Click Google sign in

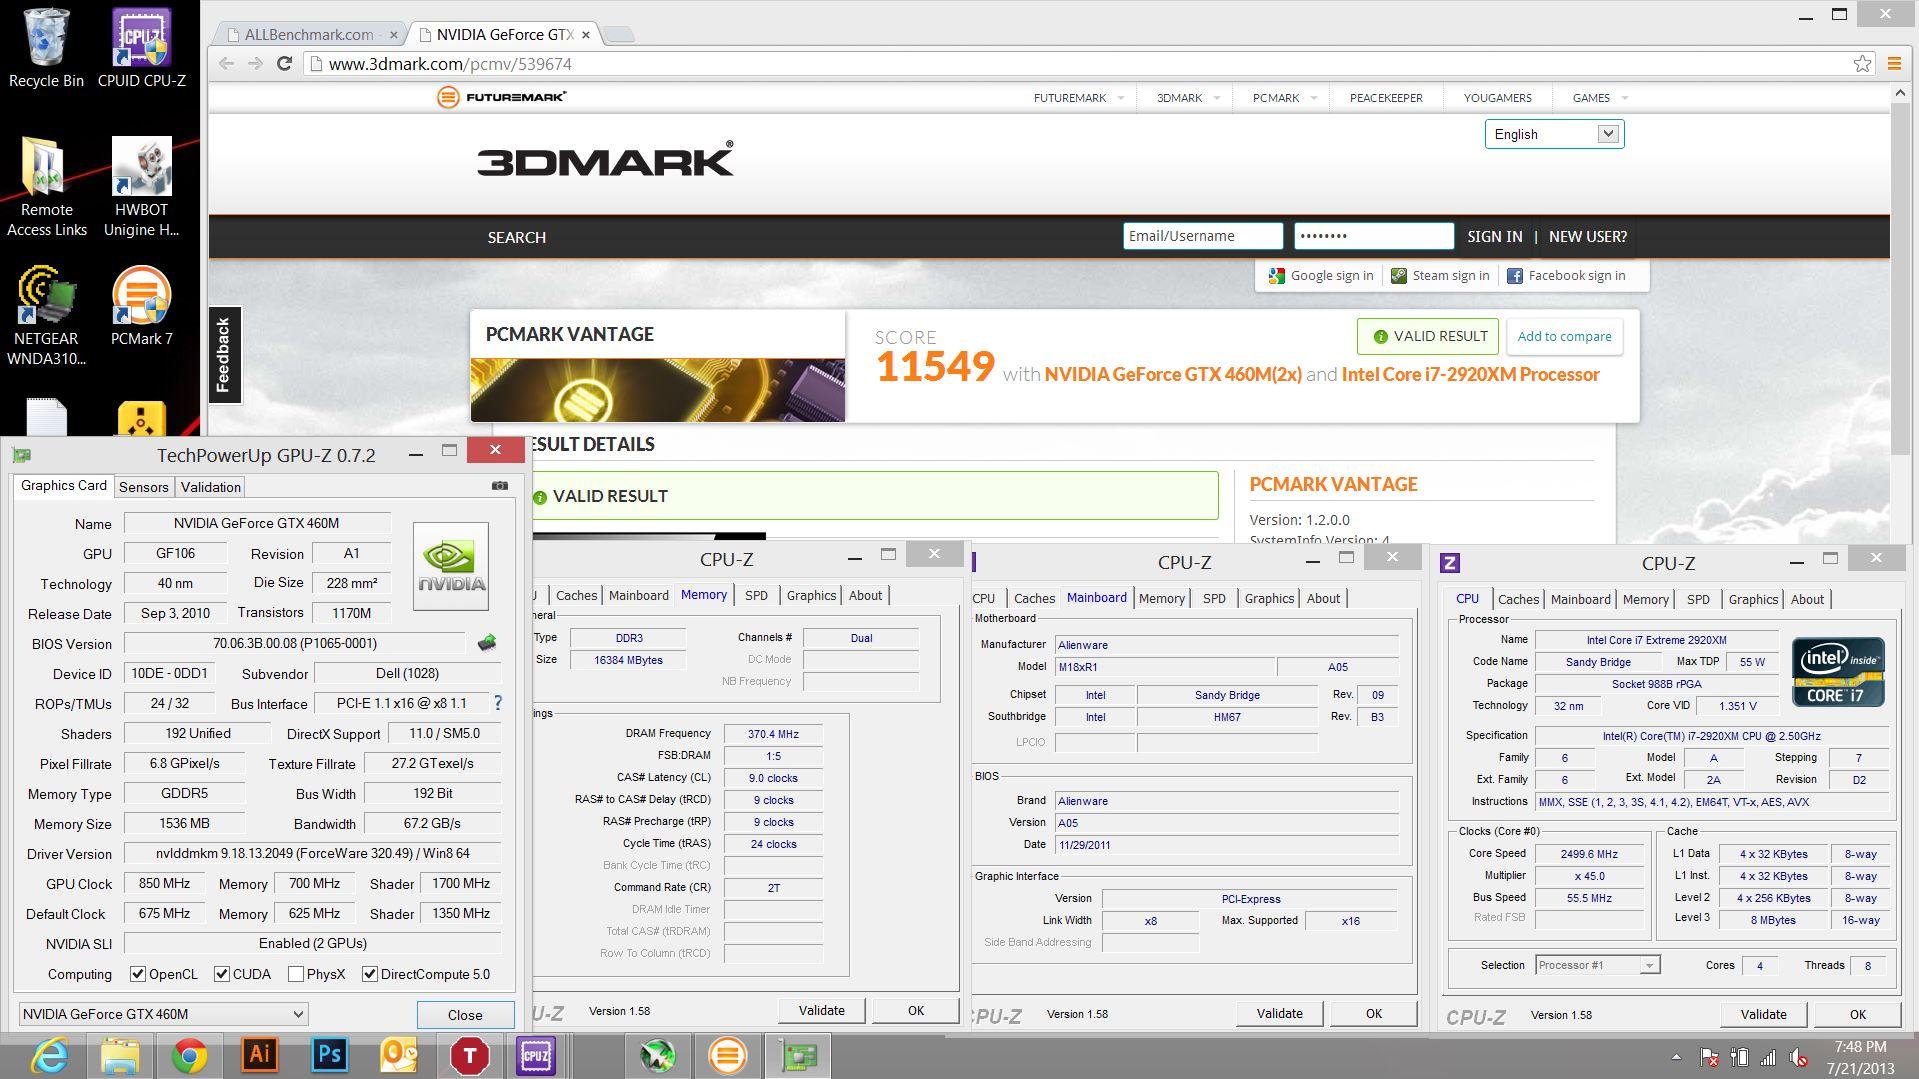(x=1321, y=275)
